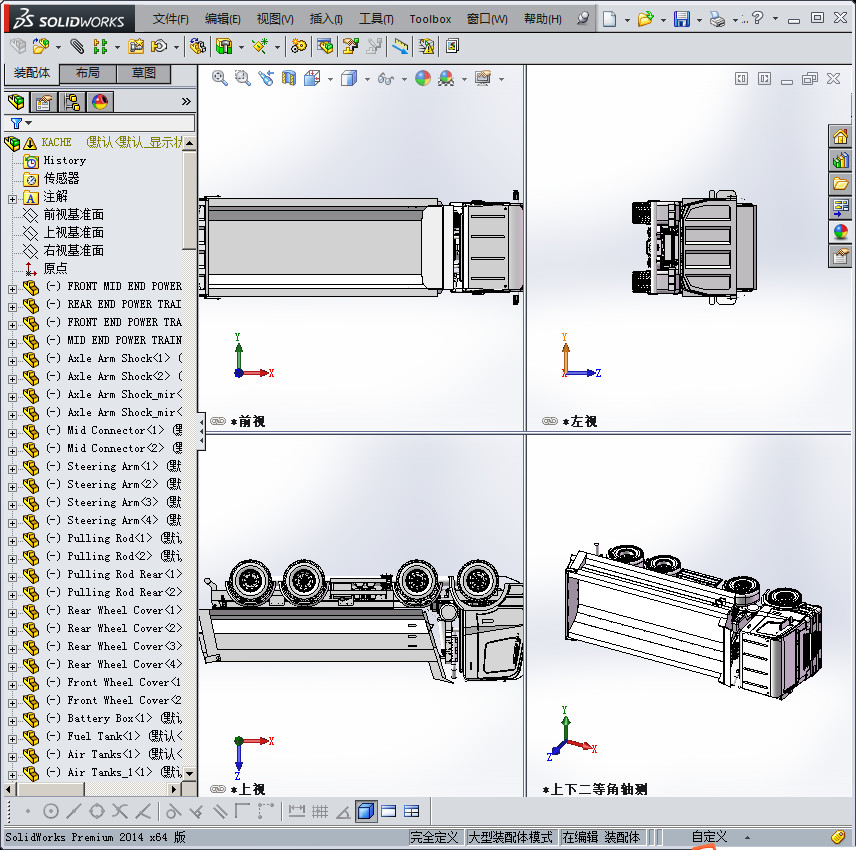Click the Move Component icon
This screenshot has height=850, width=856.
[159, 46]
